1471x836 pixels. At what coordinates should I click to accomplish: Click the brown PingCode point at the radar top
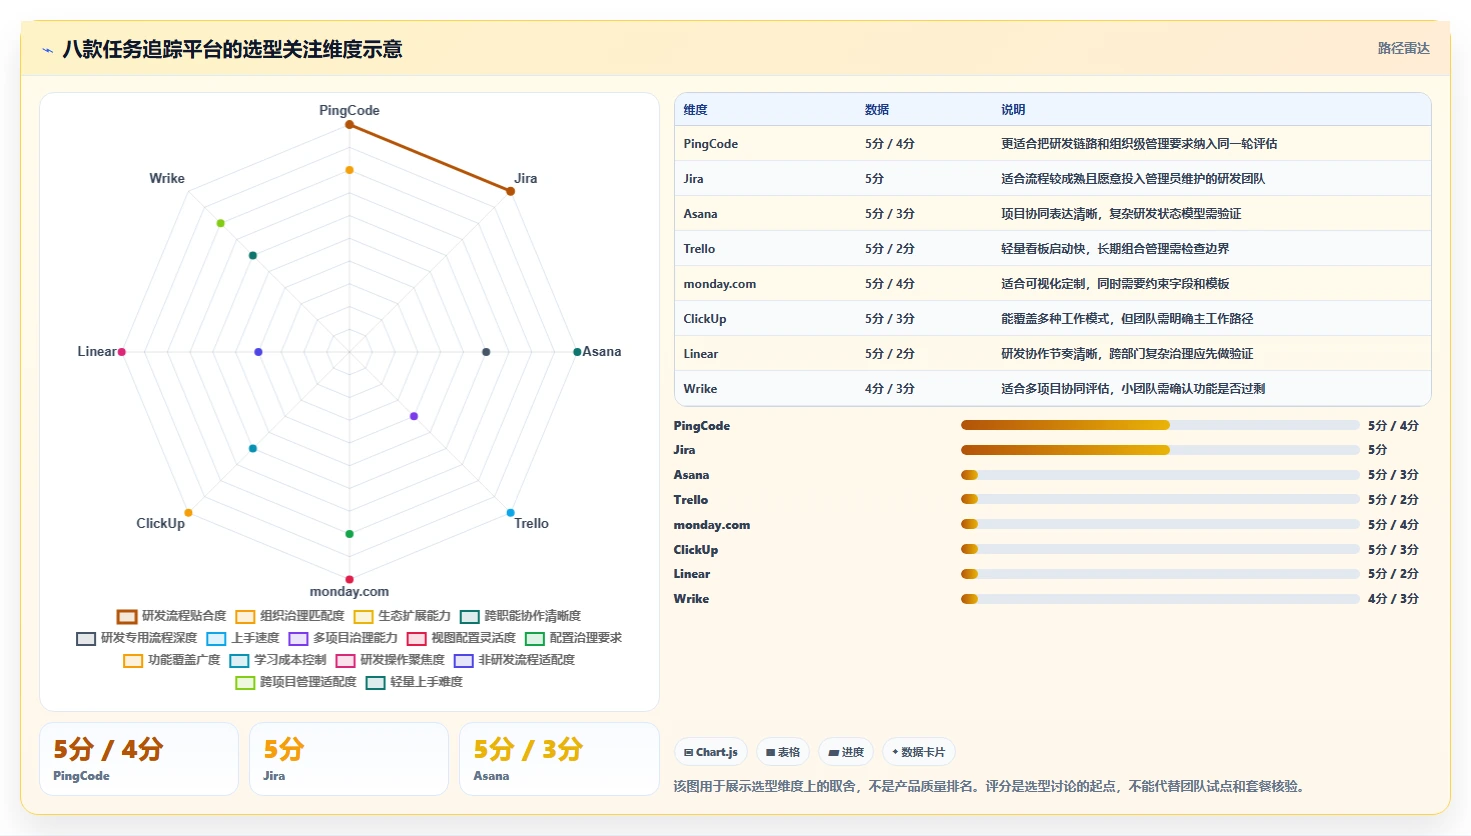(x=349, y=125)
